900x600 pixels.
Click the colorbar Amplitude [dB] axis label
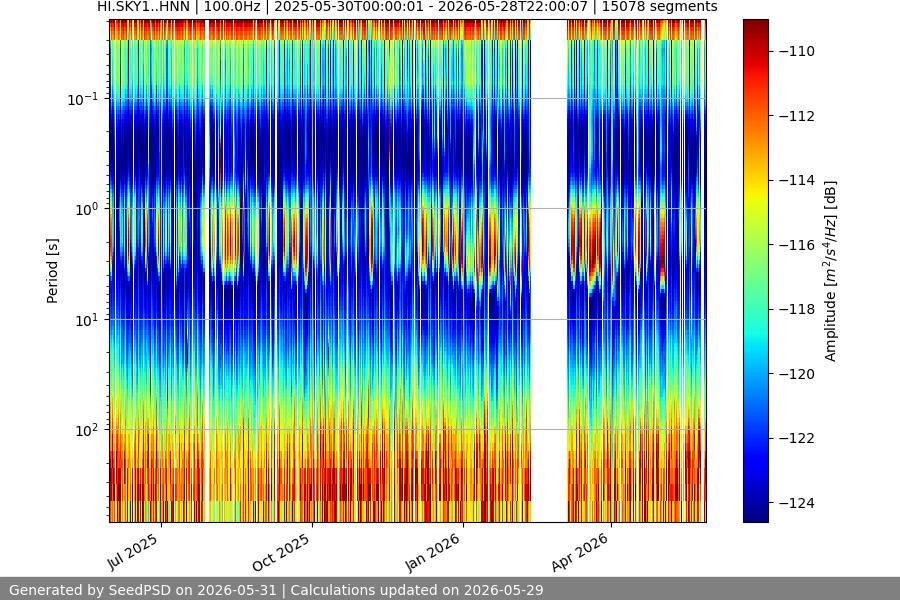coord(831,271)
